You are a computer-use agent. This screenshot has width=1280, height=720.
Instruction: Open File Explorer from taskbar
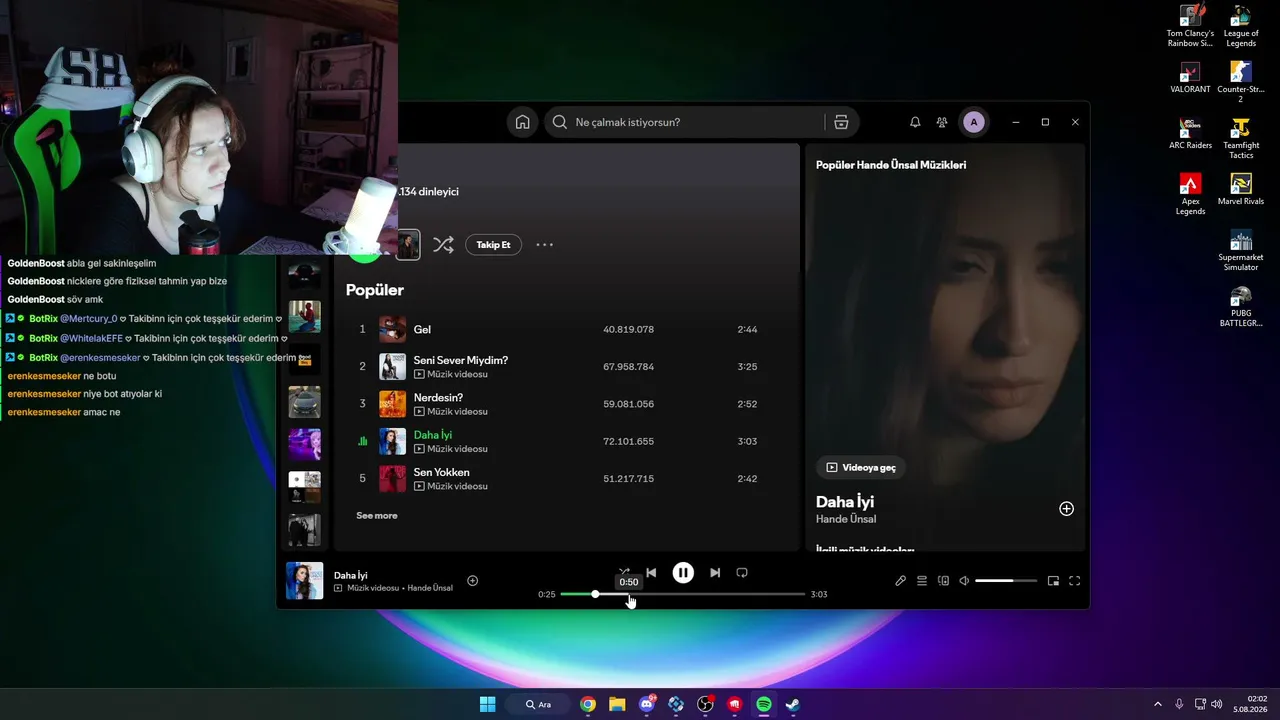pos(617,704)
